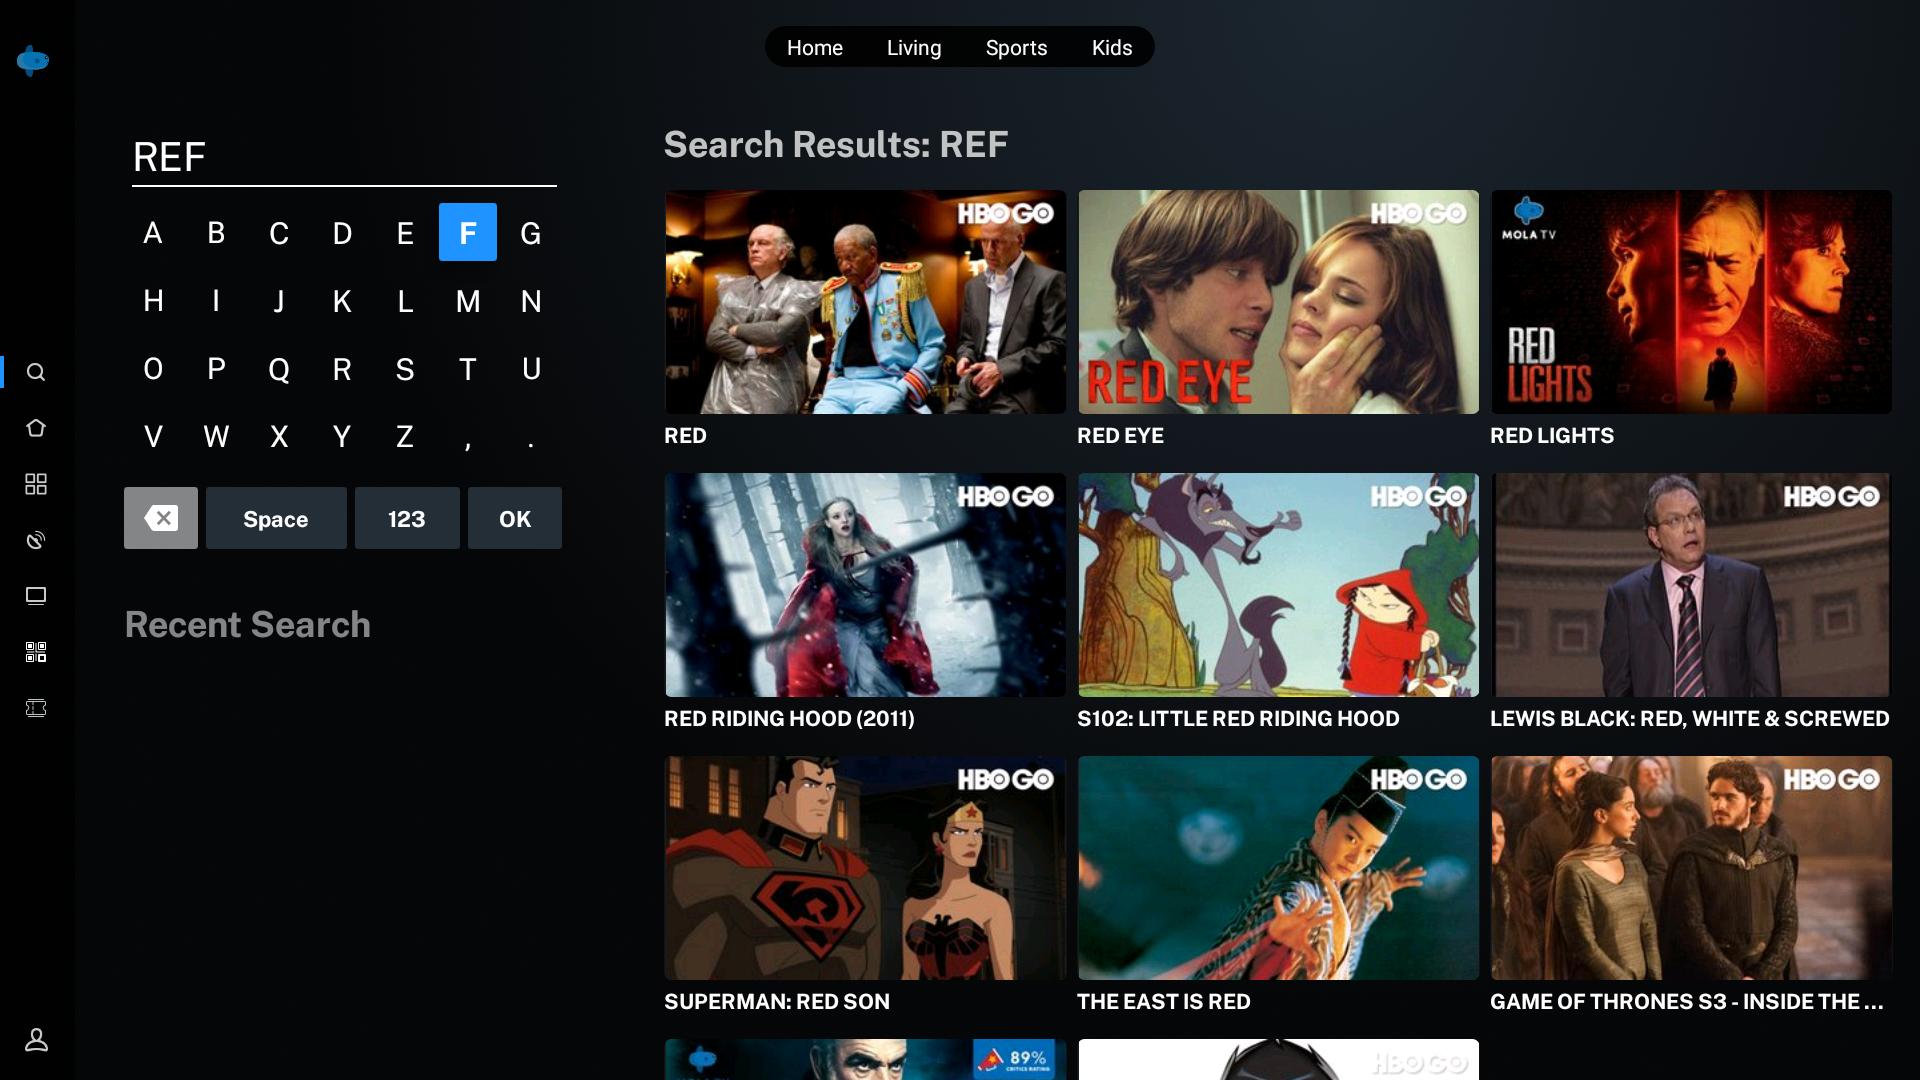Switch to the Kids tab
Image resolution: width=1920 pixels, height=1080 pixels.
[x=1112, y=47]
